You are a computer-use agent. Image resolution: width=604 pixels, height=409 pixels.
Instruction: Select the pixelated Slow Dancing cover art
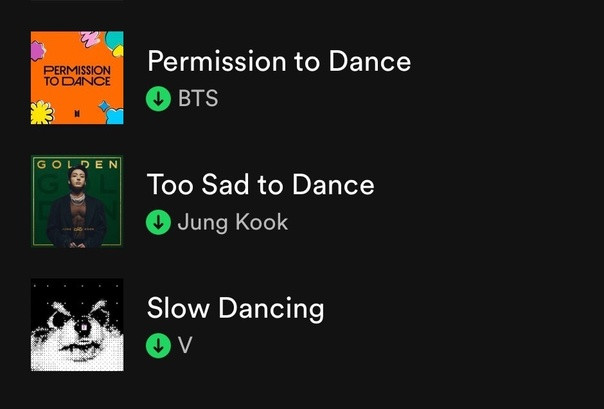coord(77,325)
